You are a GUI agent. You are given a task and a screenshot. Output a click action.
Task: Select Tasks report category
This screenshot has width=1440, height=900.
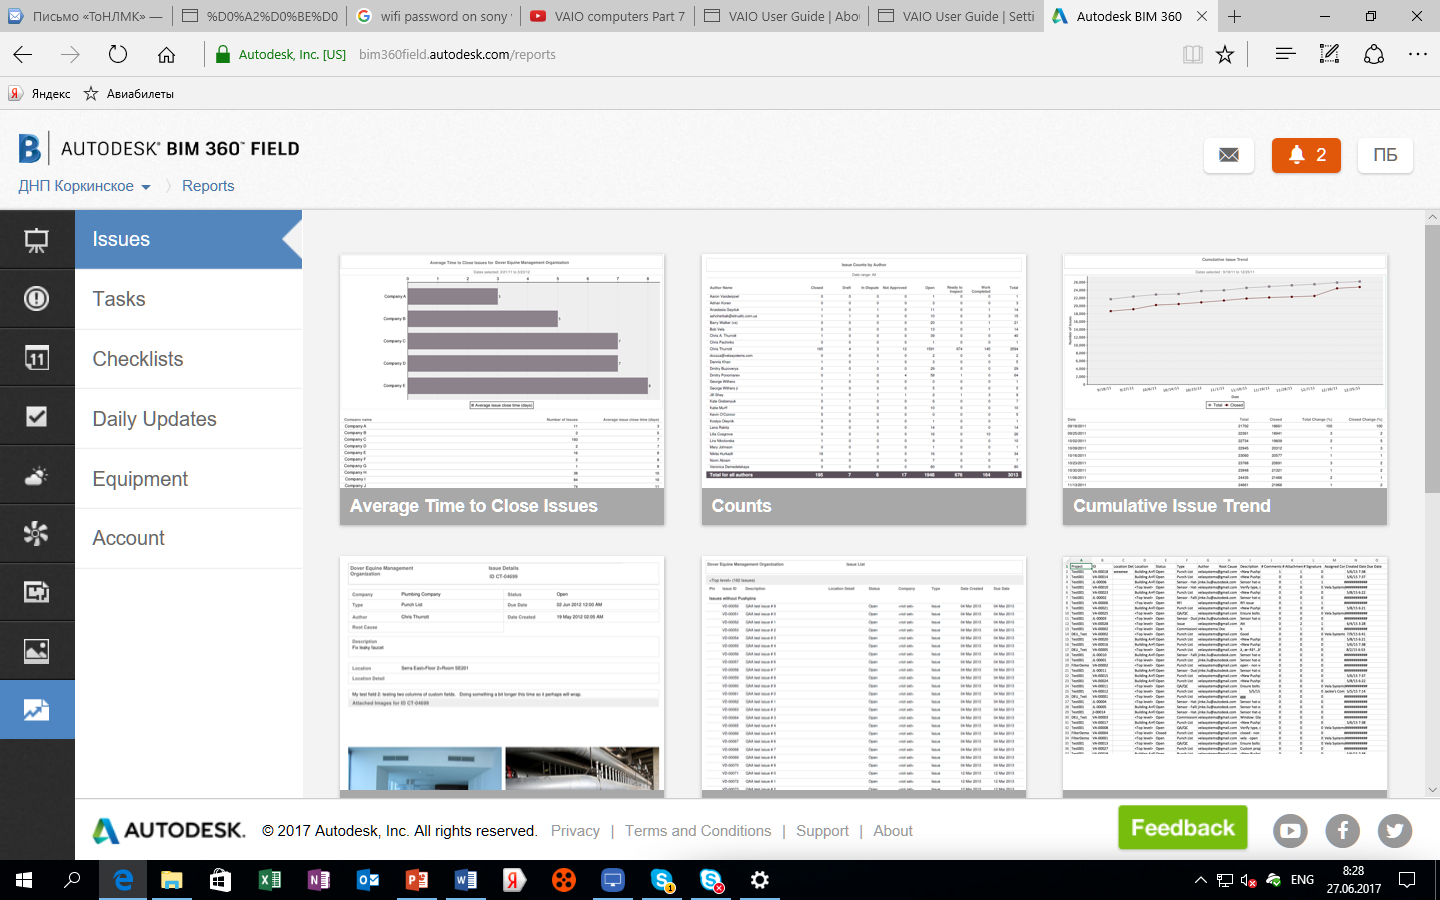(188, 299)
